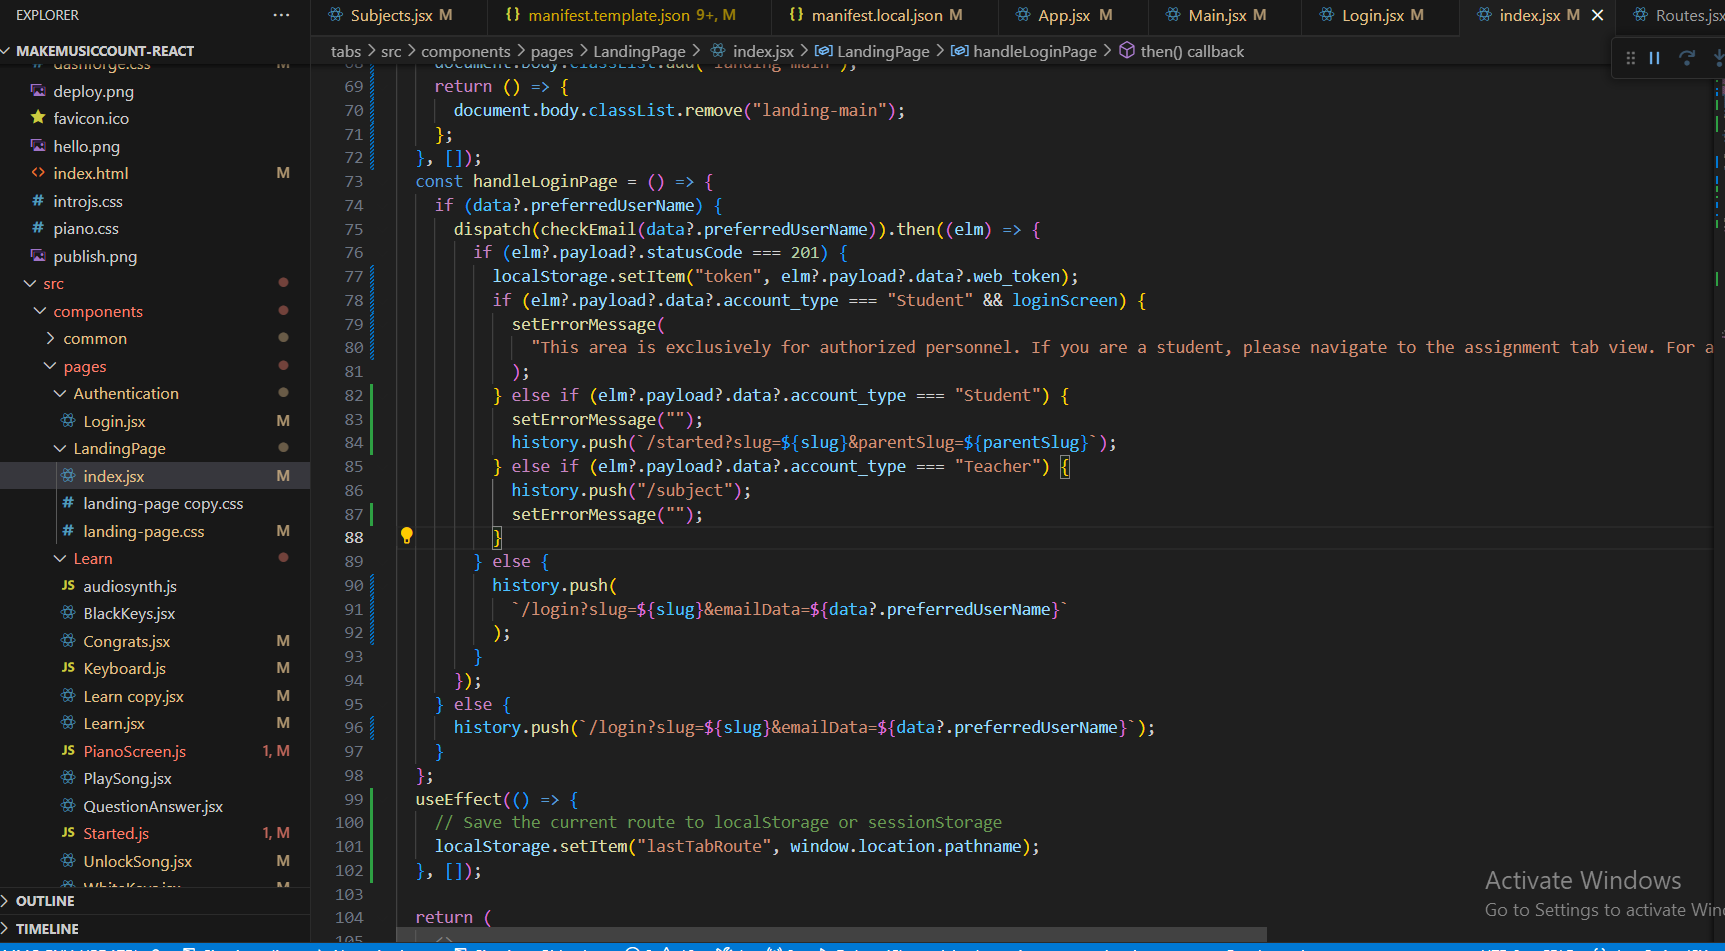Click line number 75 in the gutter
1725x951 pixels.
(x=354, y=229)
